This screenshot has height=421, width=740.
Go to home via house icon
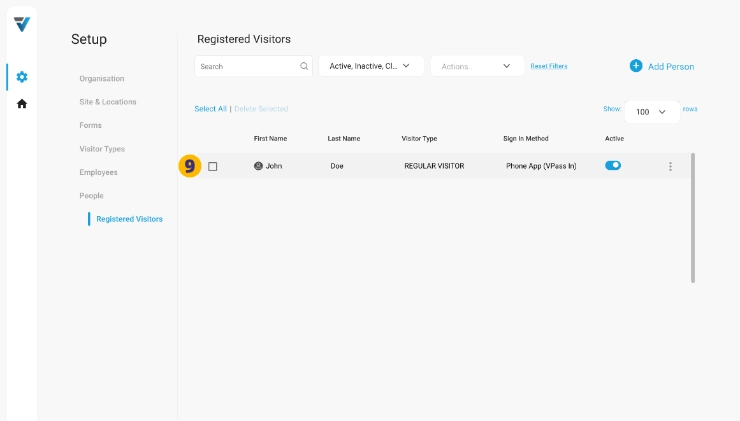[21, 104]
